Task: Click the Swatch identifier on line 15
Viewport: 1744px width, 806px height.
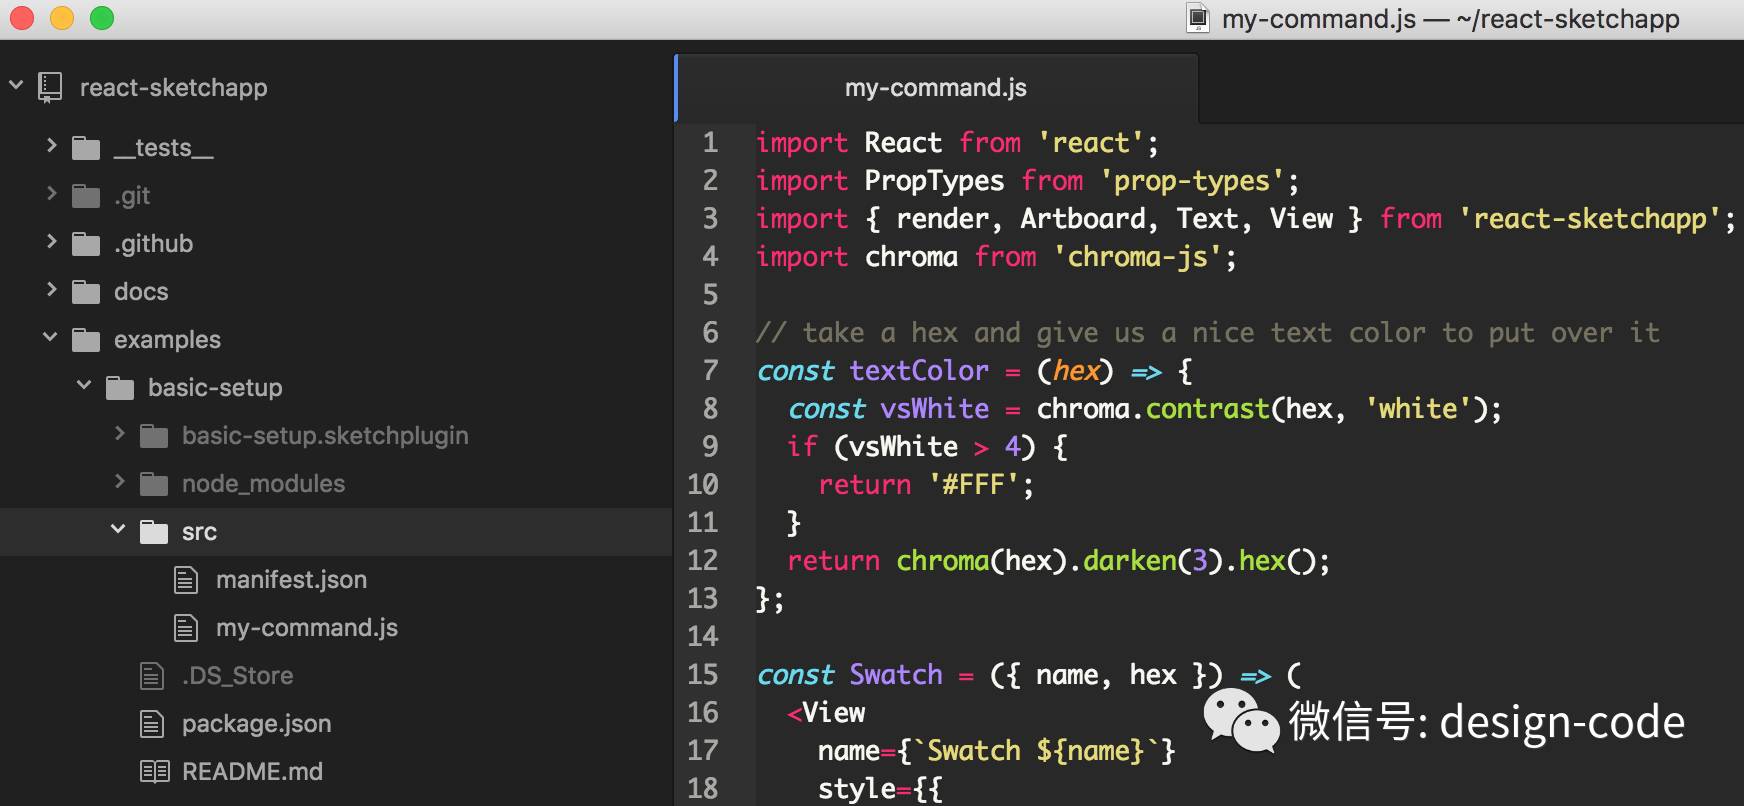Action: coord(896,675)
